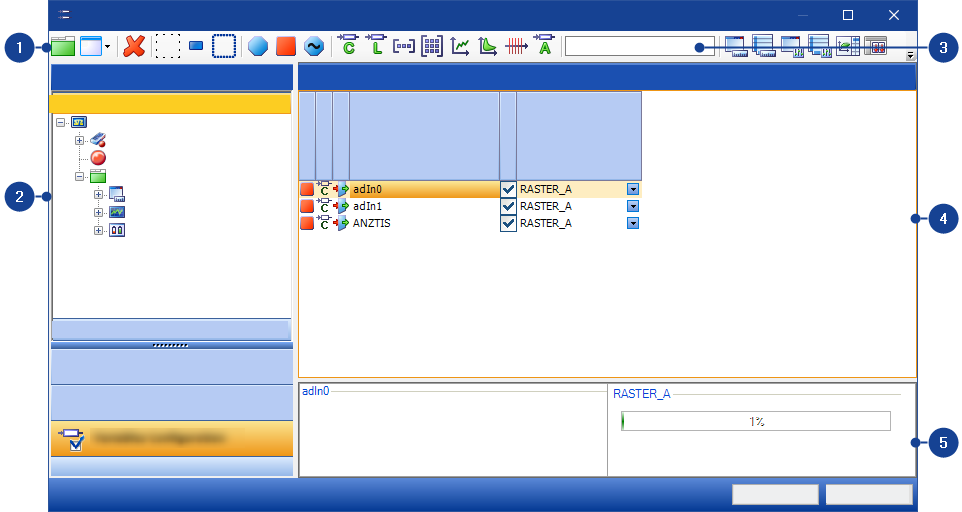
Task: Click the orange square toolbar icon
Action: (x=286, y=46)
